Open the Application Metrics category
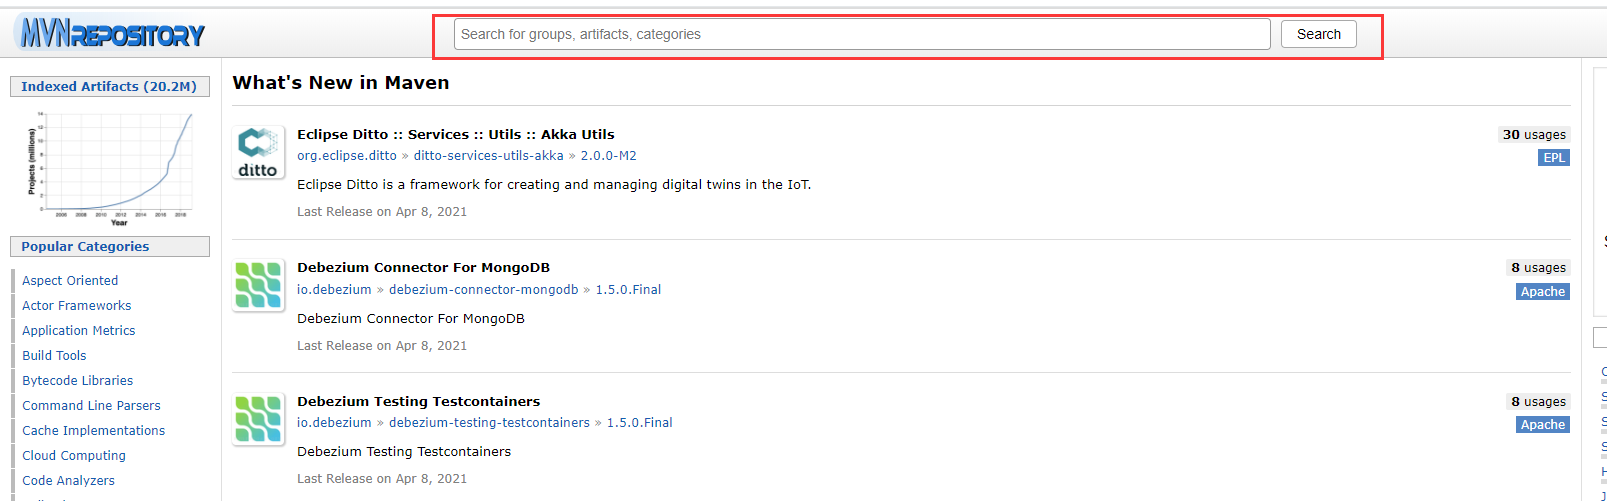Image resolution: width=1607 pixels, height=501 pixels. pos(79,331)
